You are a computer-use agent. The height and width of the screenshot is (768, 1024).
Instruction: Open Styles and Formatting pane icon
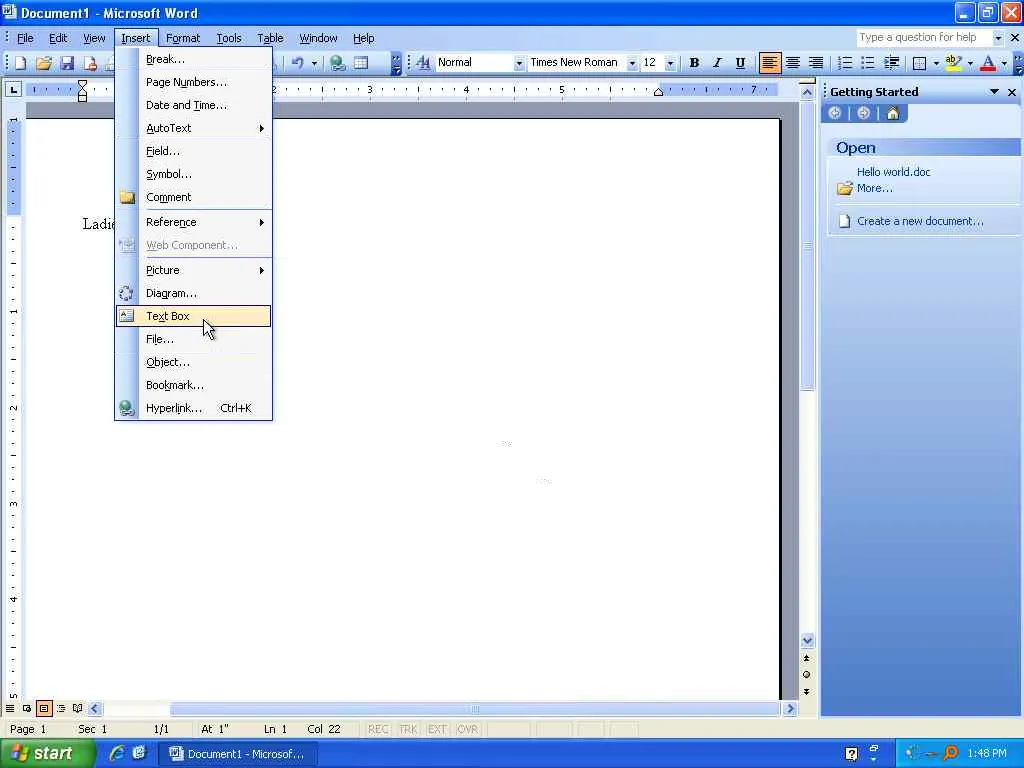click(x=423, y=63)
